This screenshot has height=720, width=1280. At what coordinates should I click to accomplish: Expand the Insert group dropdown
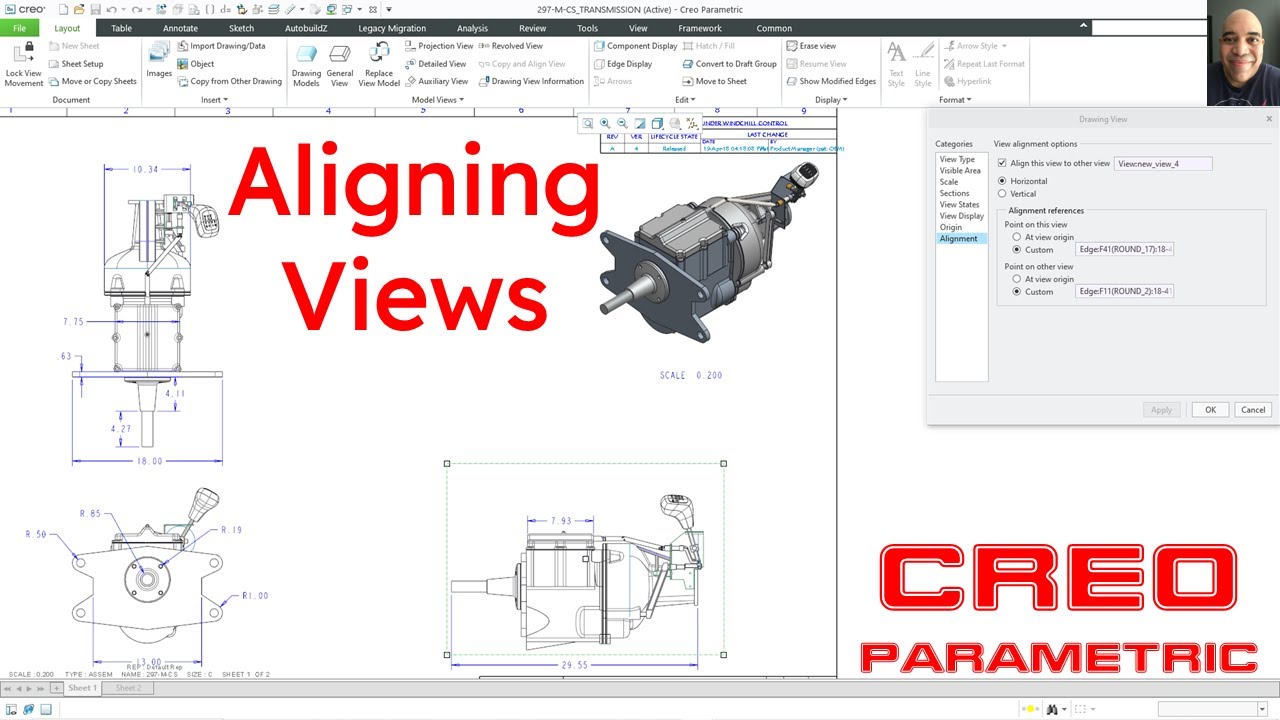tap(215, 100)
